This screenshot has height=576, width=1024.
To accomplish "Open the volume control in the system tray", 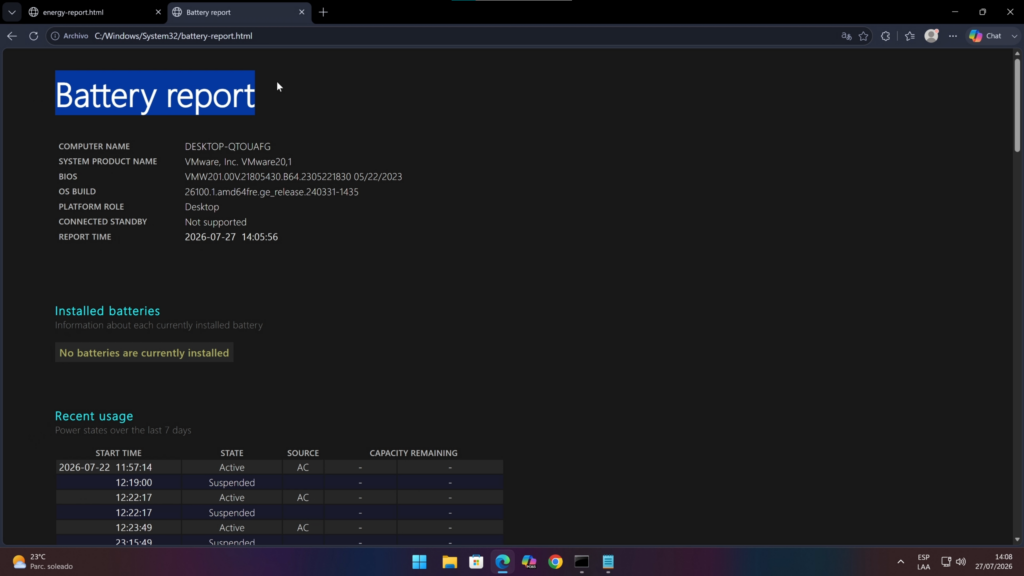I will 961,562.
